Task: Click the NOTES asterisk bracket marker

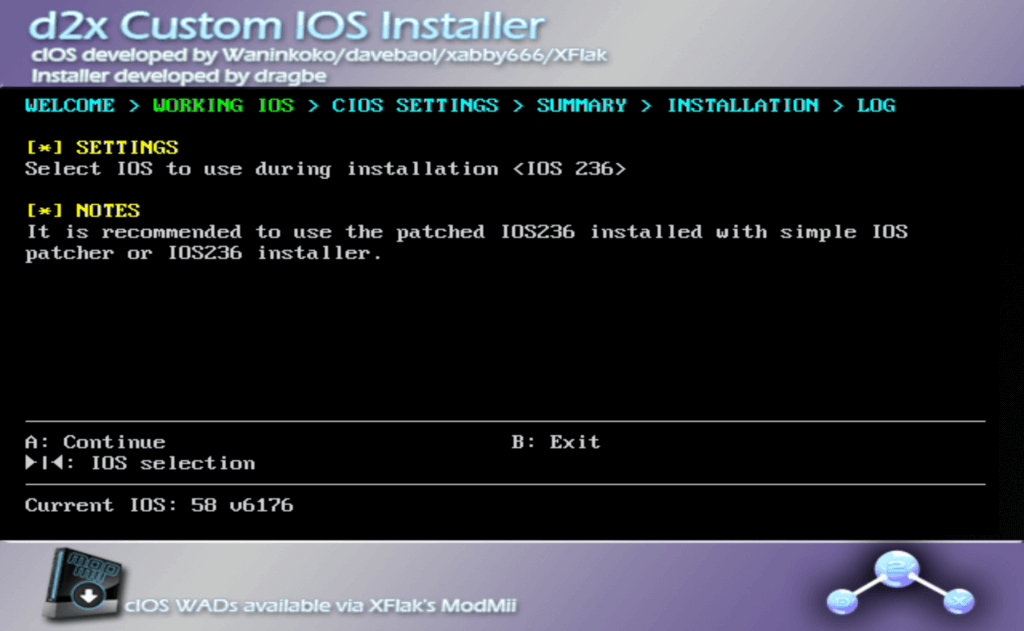Action: (x=44, y=210)
